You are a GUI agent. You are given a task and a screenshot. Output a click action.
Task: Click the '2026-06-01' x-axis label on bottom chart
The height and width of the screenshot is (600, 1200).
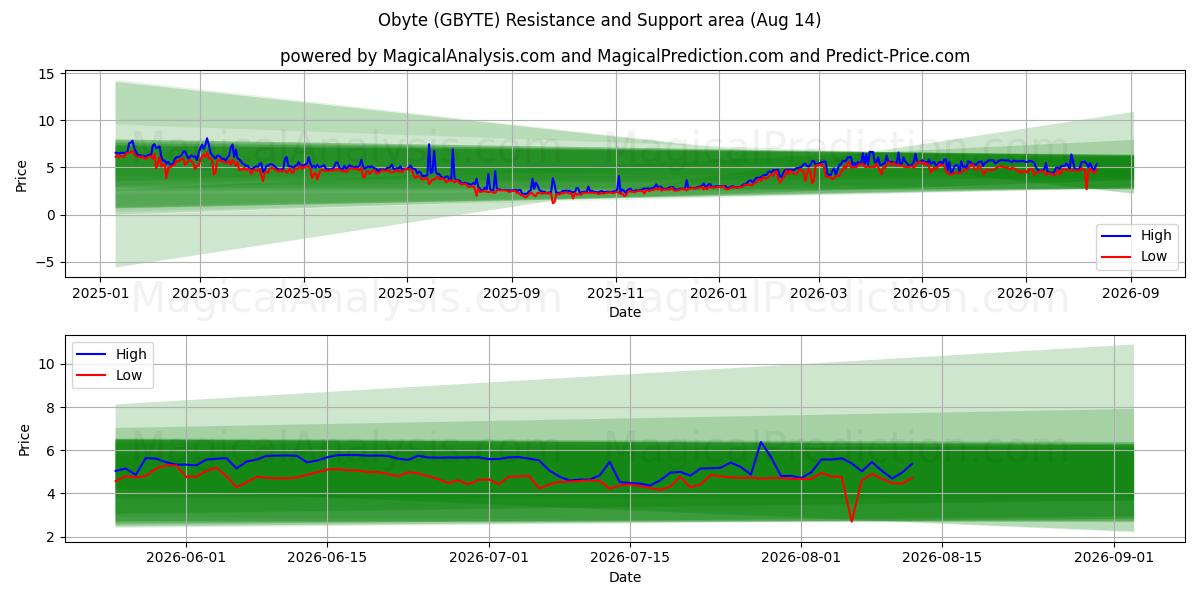(186, 559)
